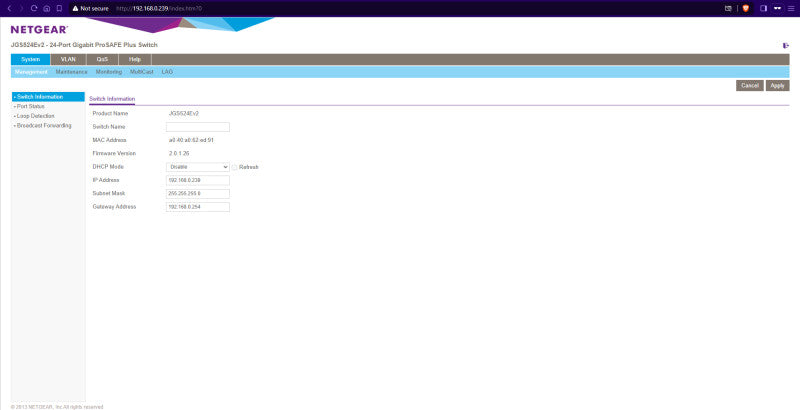
Task: Toggle the Refresh checkbox
Action: [235, 167]
